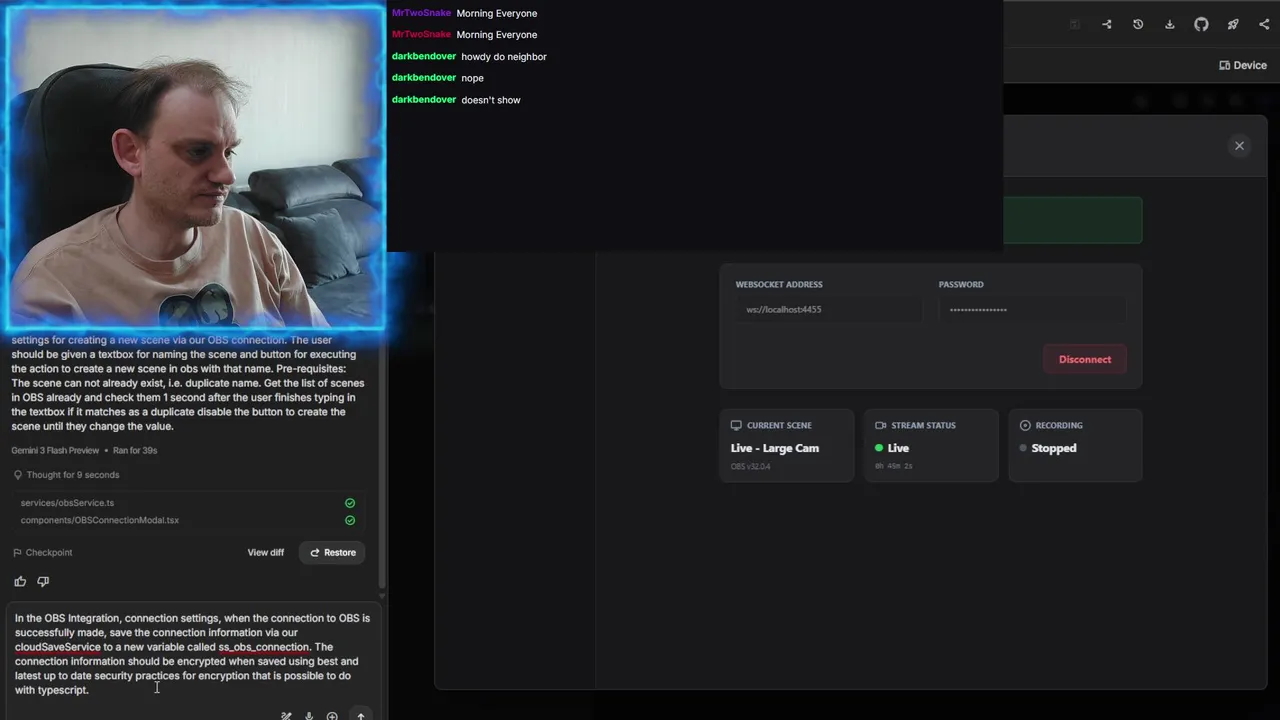Click the thumbs down feedback icon
The height and width of the screenshot is (720, 1280).
tap(43, 581)
